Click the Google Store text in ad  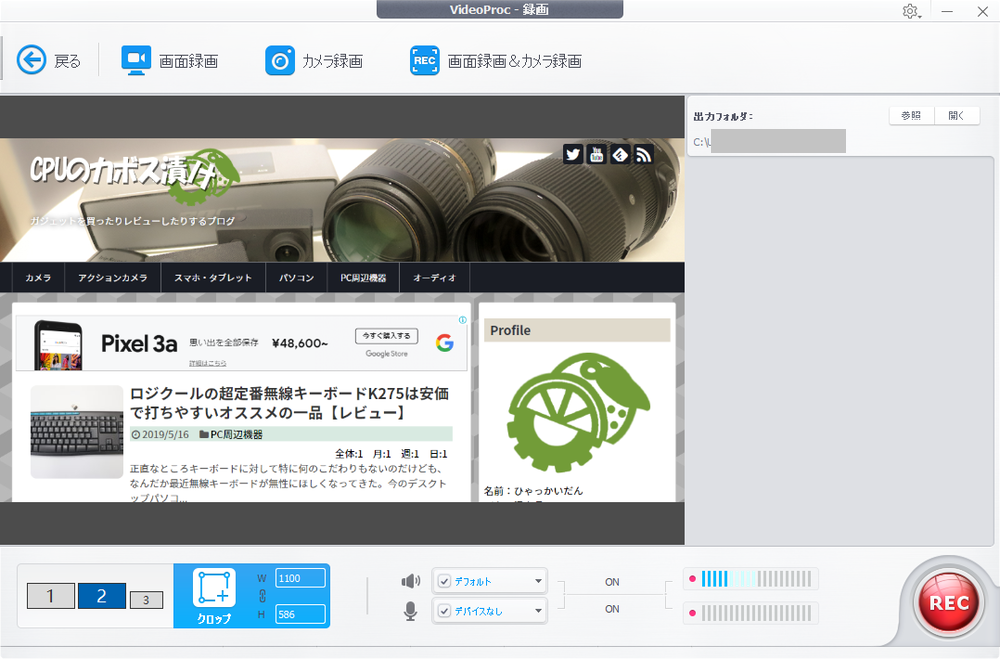point(386,353)
